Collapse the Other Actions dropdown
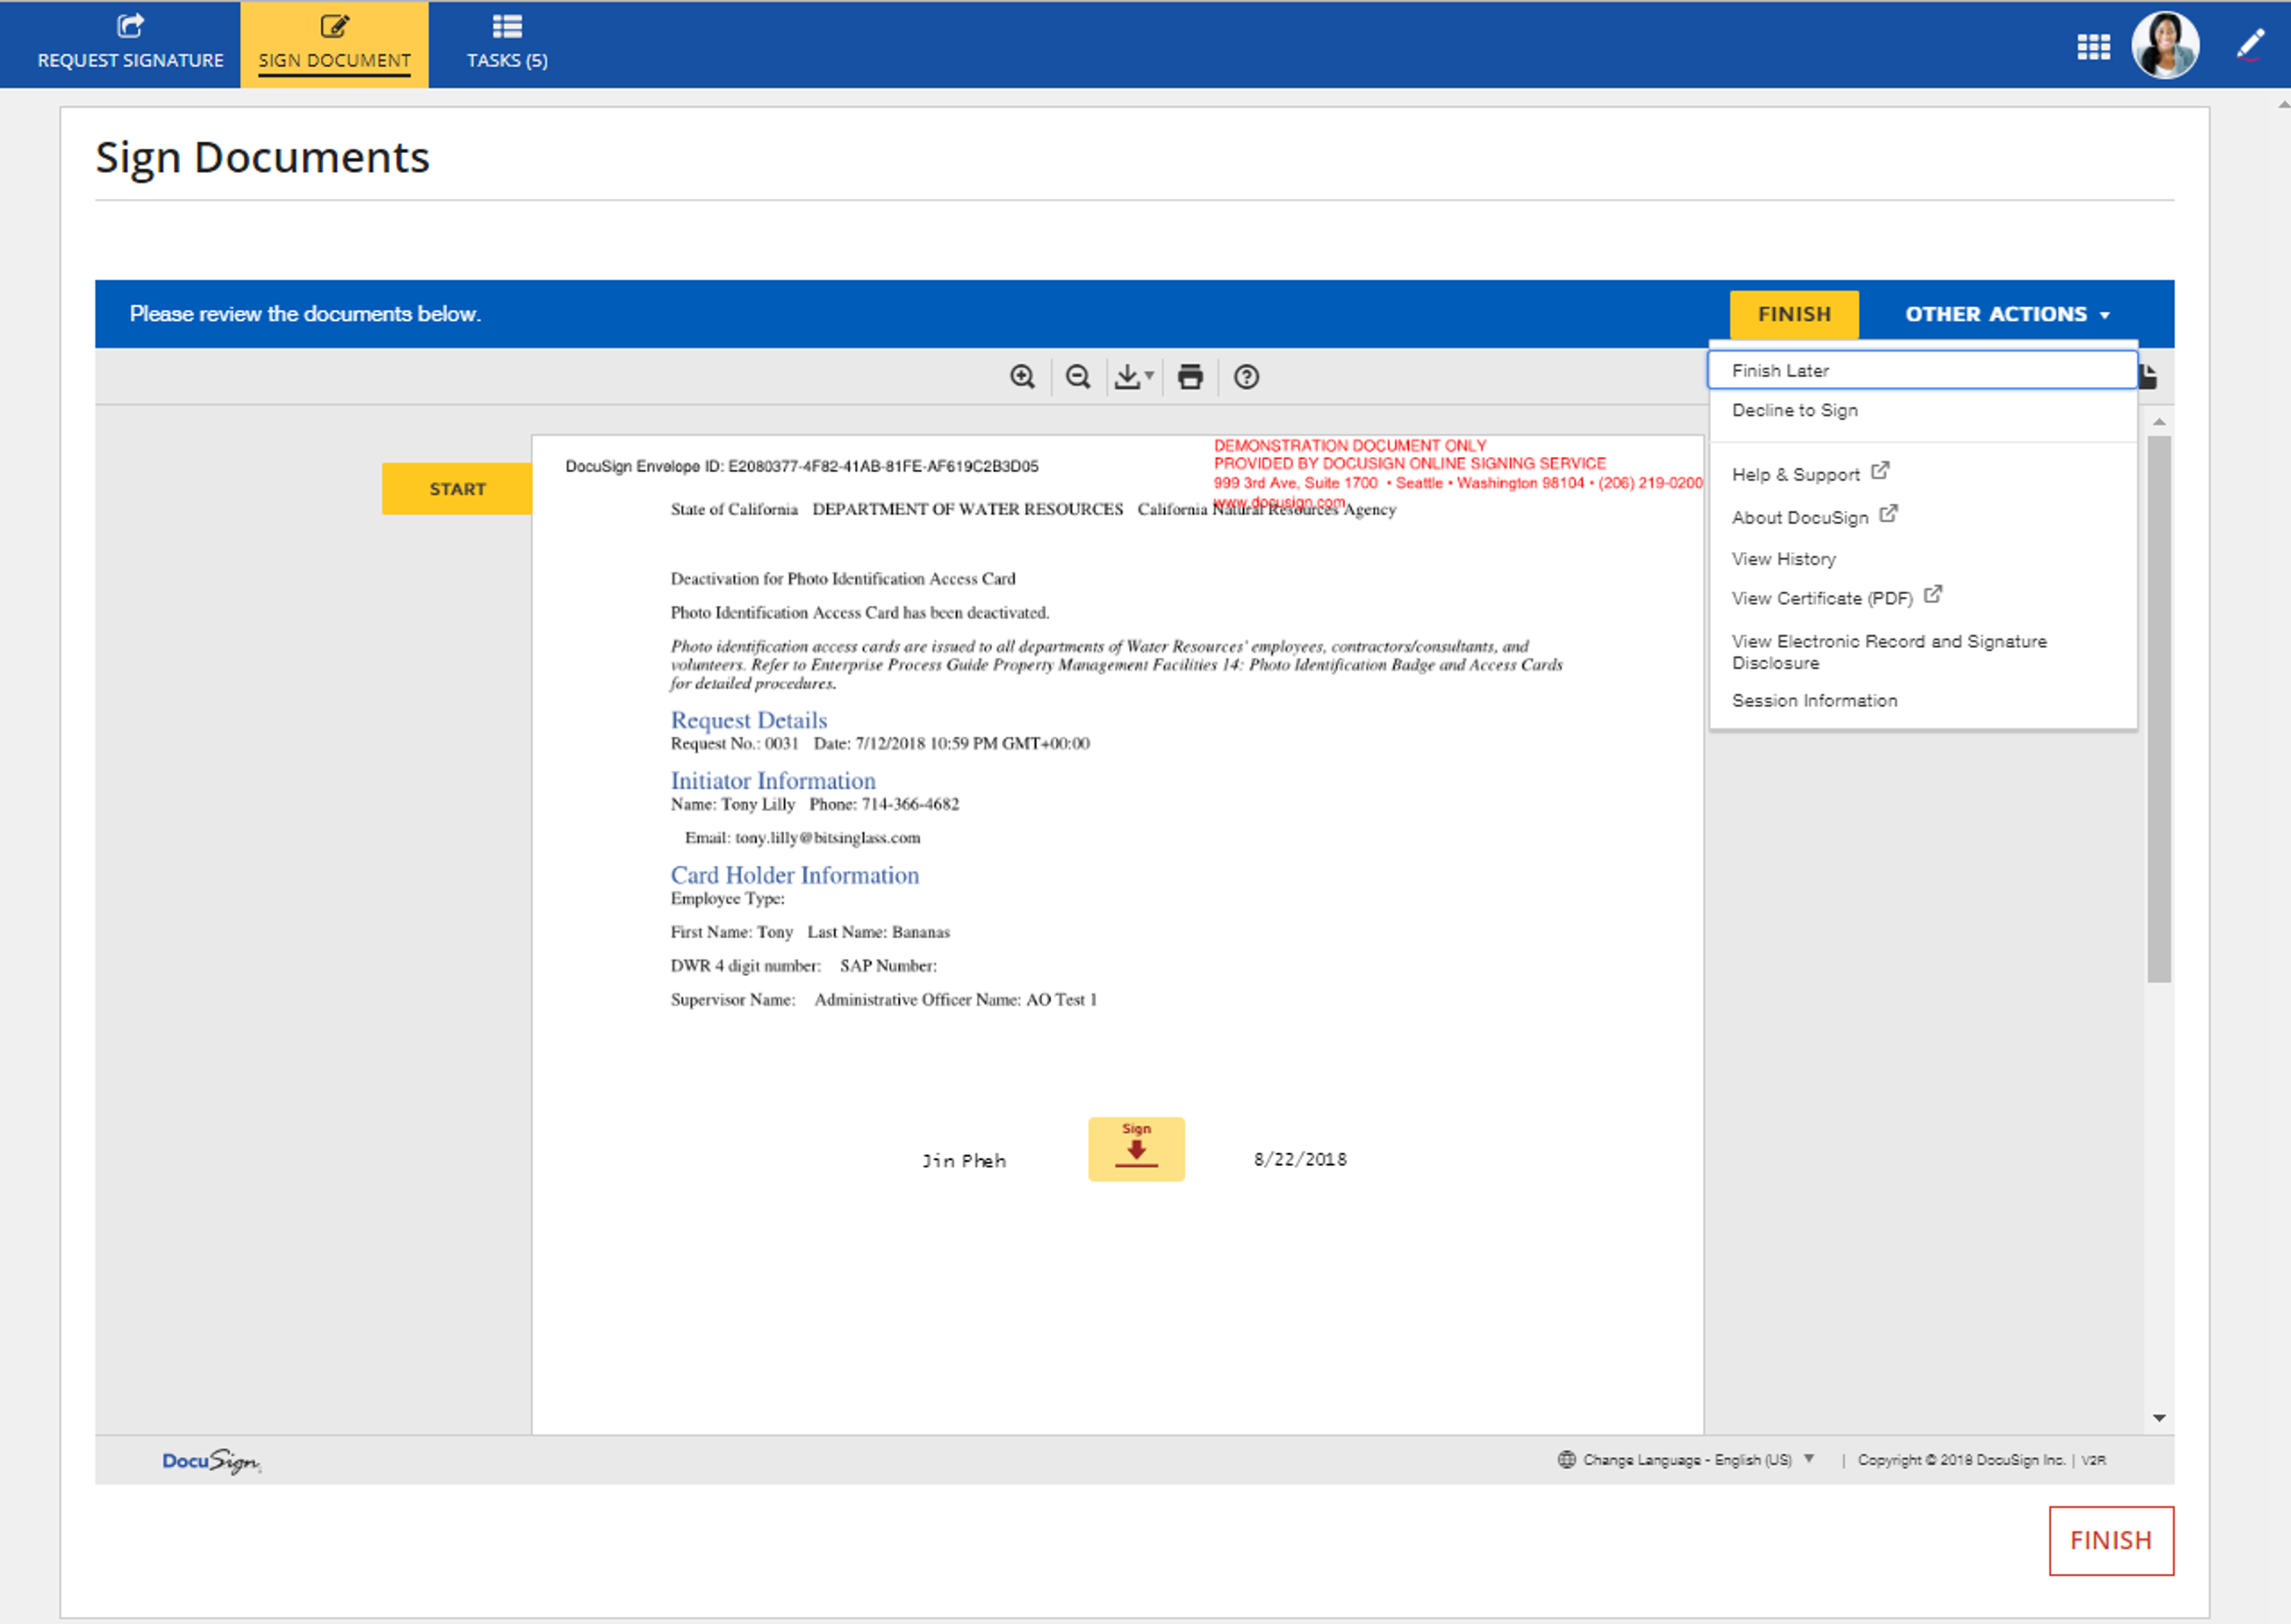The height and width of the screenshot is (1624, 2291). tap(2007, 314)
